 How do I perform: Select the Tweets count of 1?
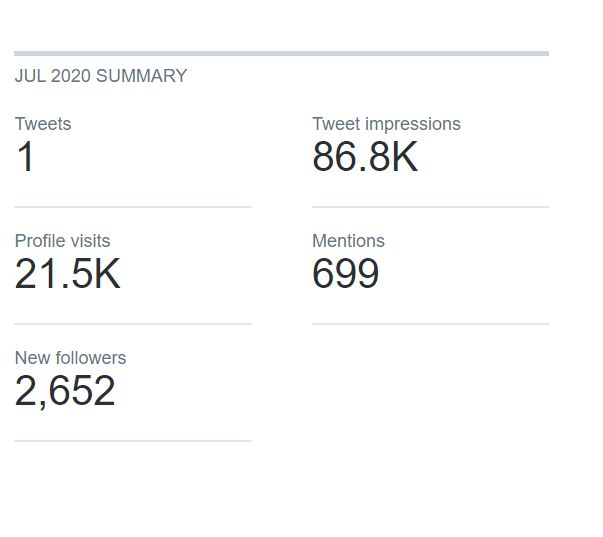[25, 157]
